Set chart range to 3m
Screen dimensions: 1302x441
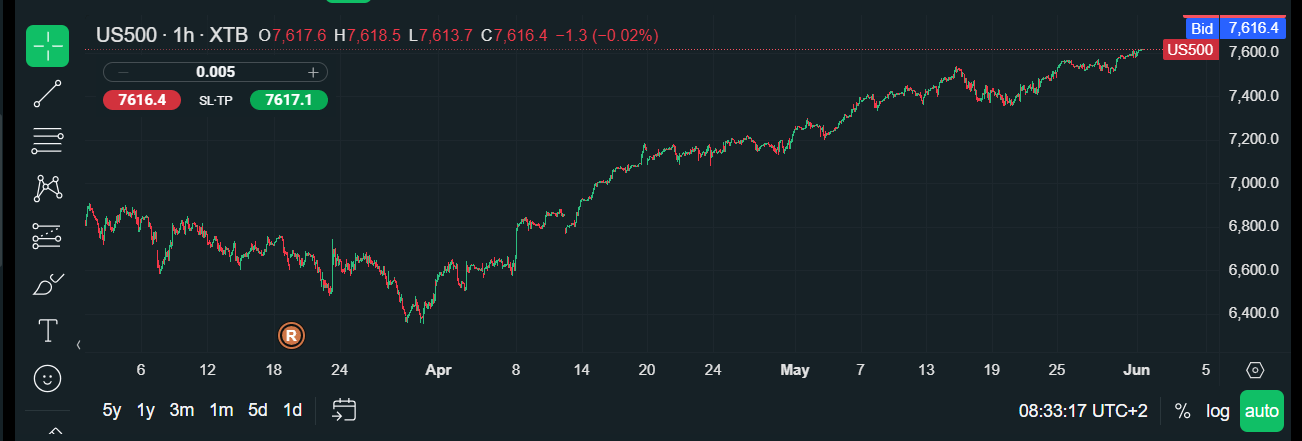182,410
